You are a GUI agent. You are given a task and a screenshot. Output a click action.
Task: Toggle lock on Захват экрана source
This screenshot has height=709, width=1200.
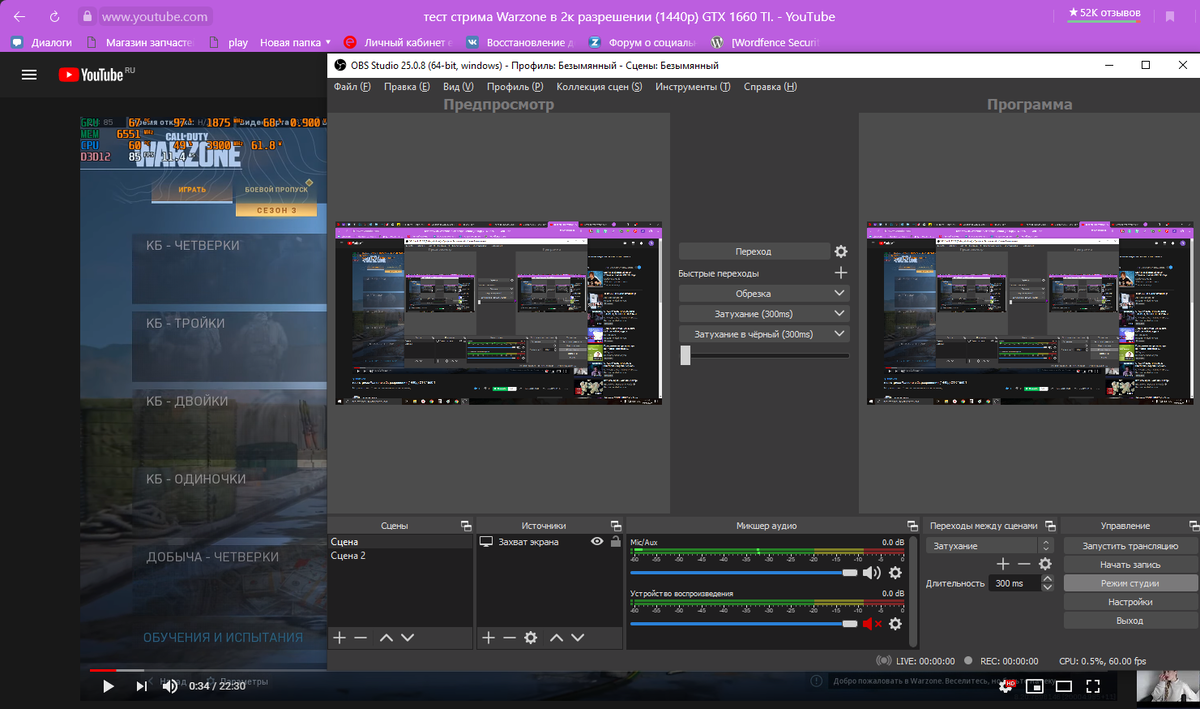tap(615, 542)
